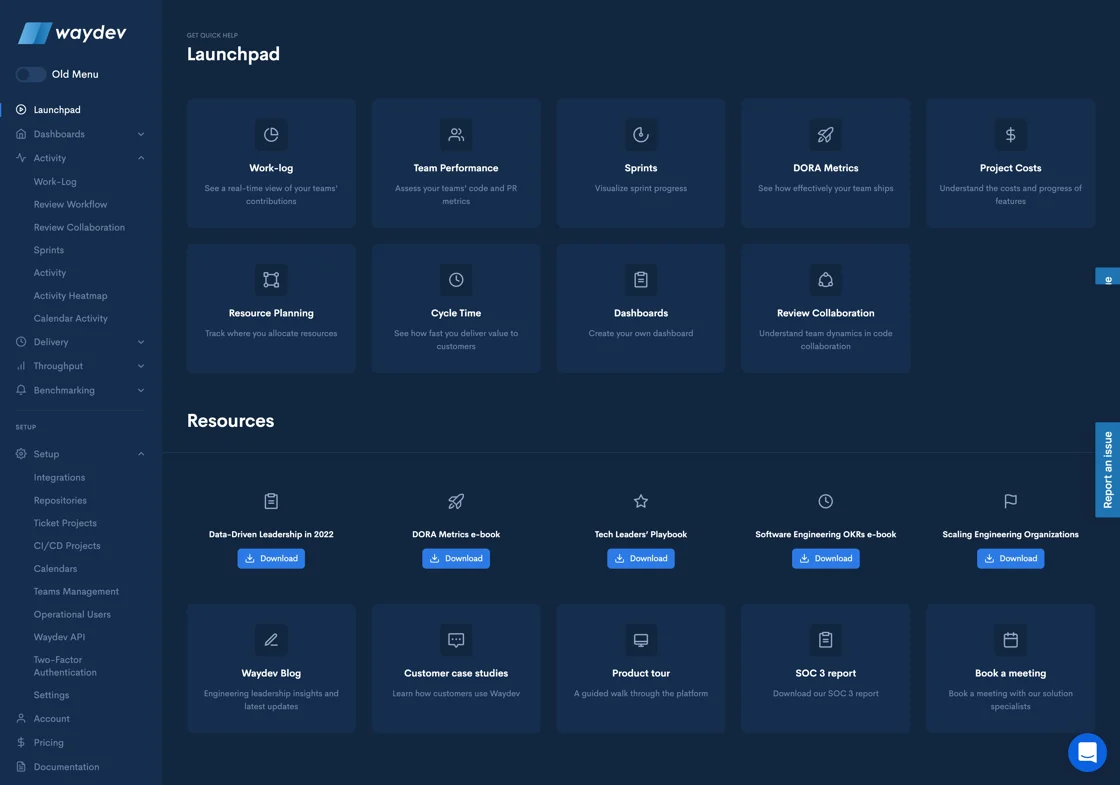The image size is (1120, 785).
Task: Click the Waydev Blog pencil icon
Action: (271, 639)
